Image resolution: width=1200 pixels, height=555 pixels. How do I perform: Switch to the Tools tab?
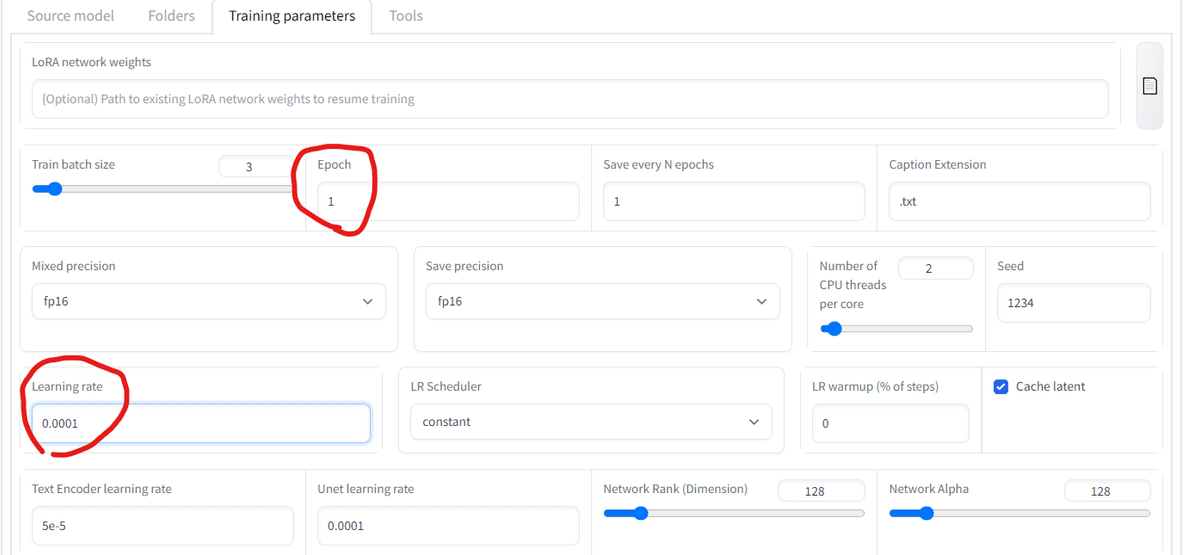click(x=405, y=16)
